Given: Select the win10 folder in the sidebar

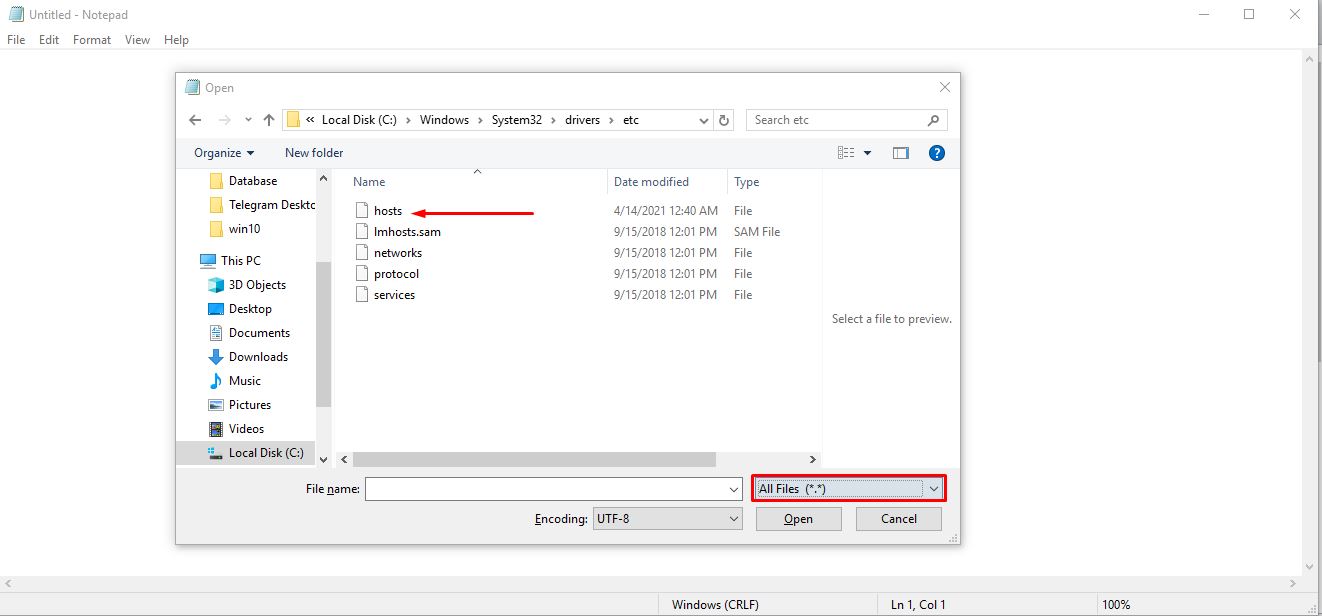Looking at the screenshot, I should click(x=243, y=229).
